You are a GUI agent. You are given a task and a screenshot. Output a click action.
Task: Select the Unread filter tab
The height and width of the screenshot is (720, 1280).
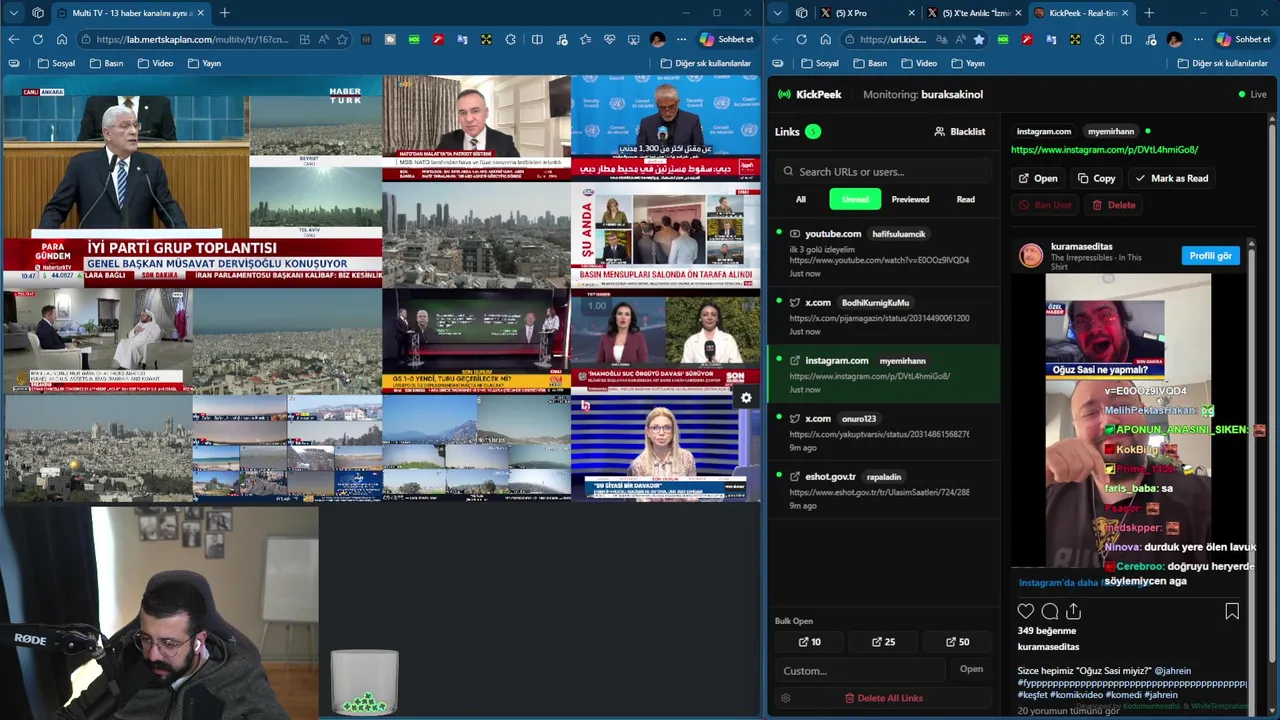point(855,199)
